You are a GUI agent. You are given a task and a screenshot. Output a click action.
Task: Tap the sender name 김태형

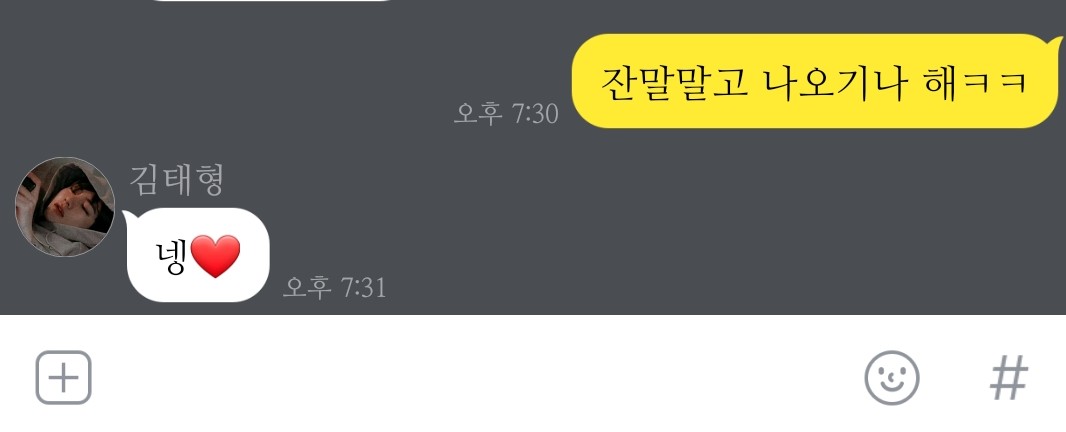pyautogui.click(x=177, y=180)
